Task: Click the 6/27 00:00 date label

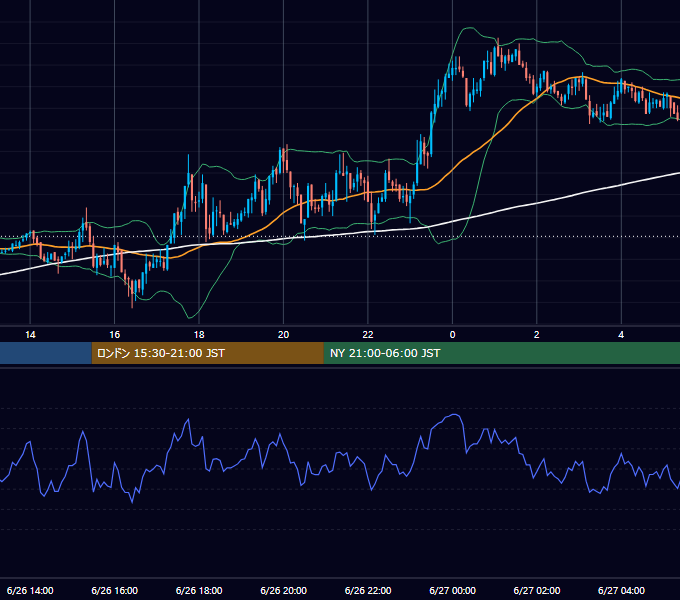Action: click(452, 590)
